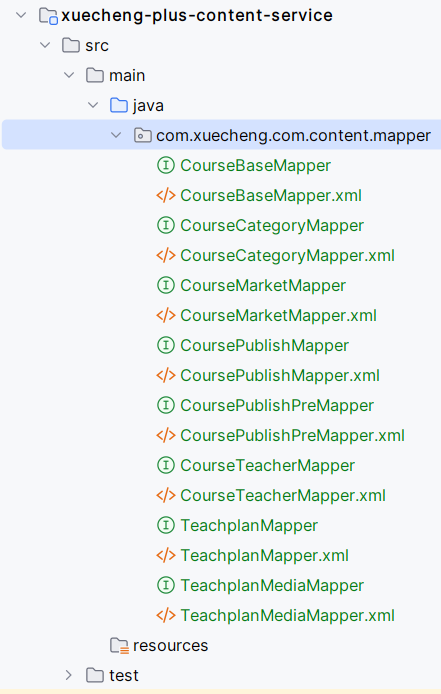
Task: Click the interface icon of CourseTeacherMapper
Action: point(166,466)
